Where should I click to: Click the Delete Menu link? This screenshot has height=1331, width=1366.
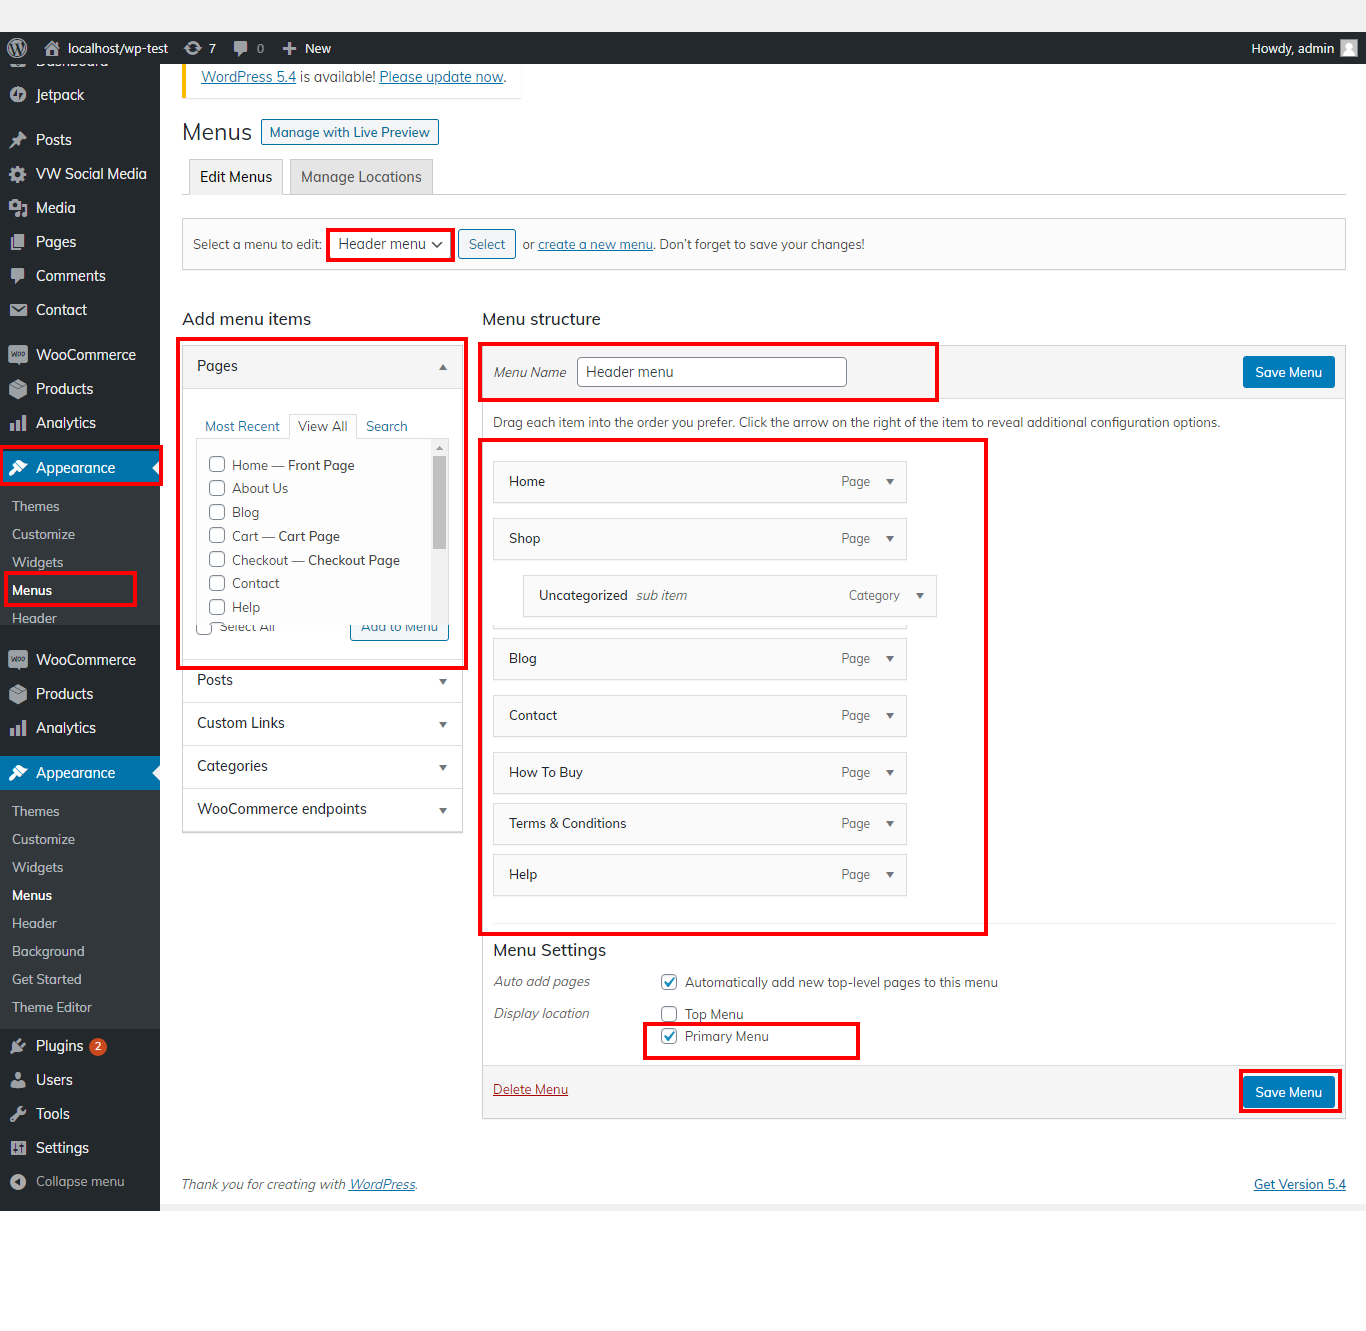[x=530, y=1090]
